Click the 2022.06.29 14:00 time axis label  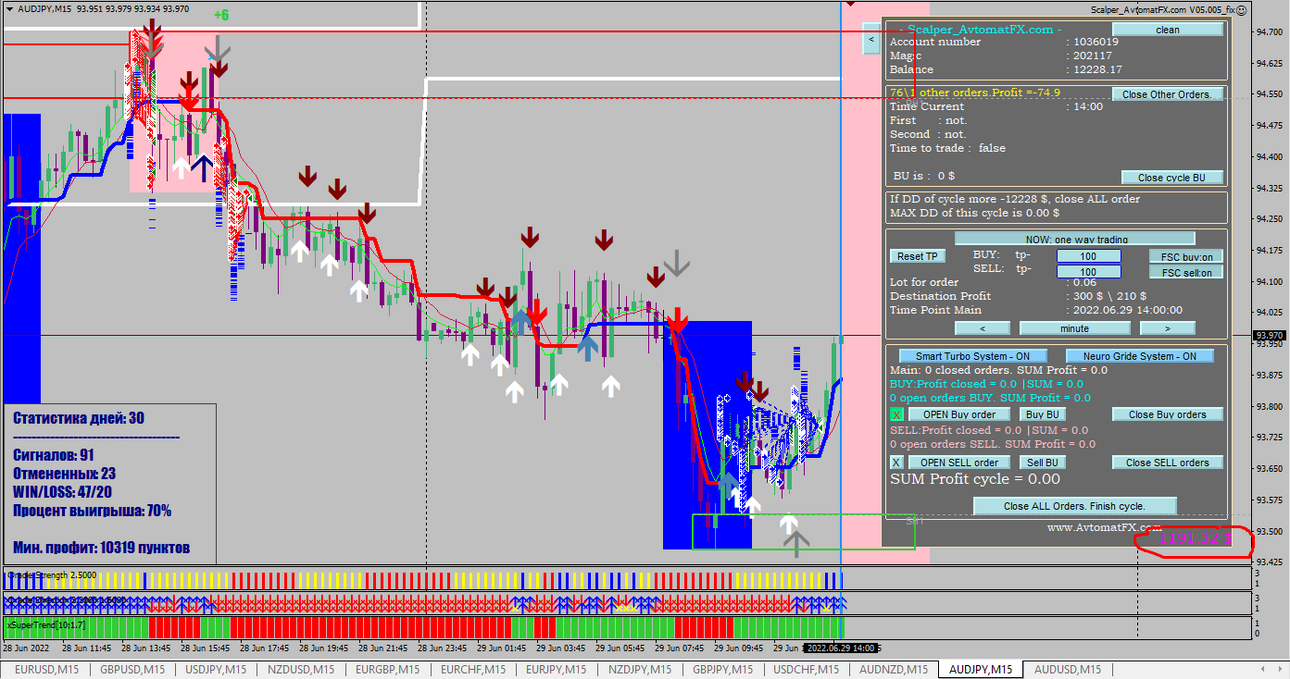(x=841, y=648)
